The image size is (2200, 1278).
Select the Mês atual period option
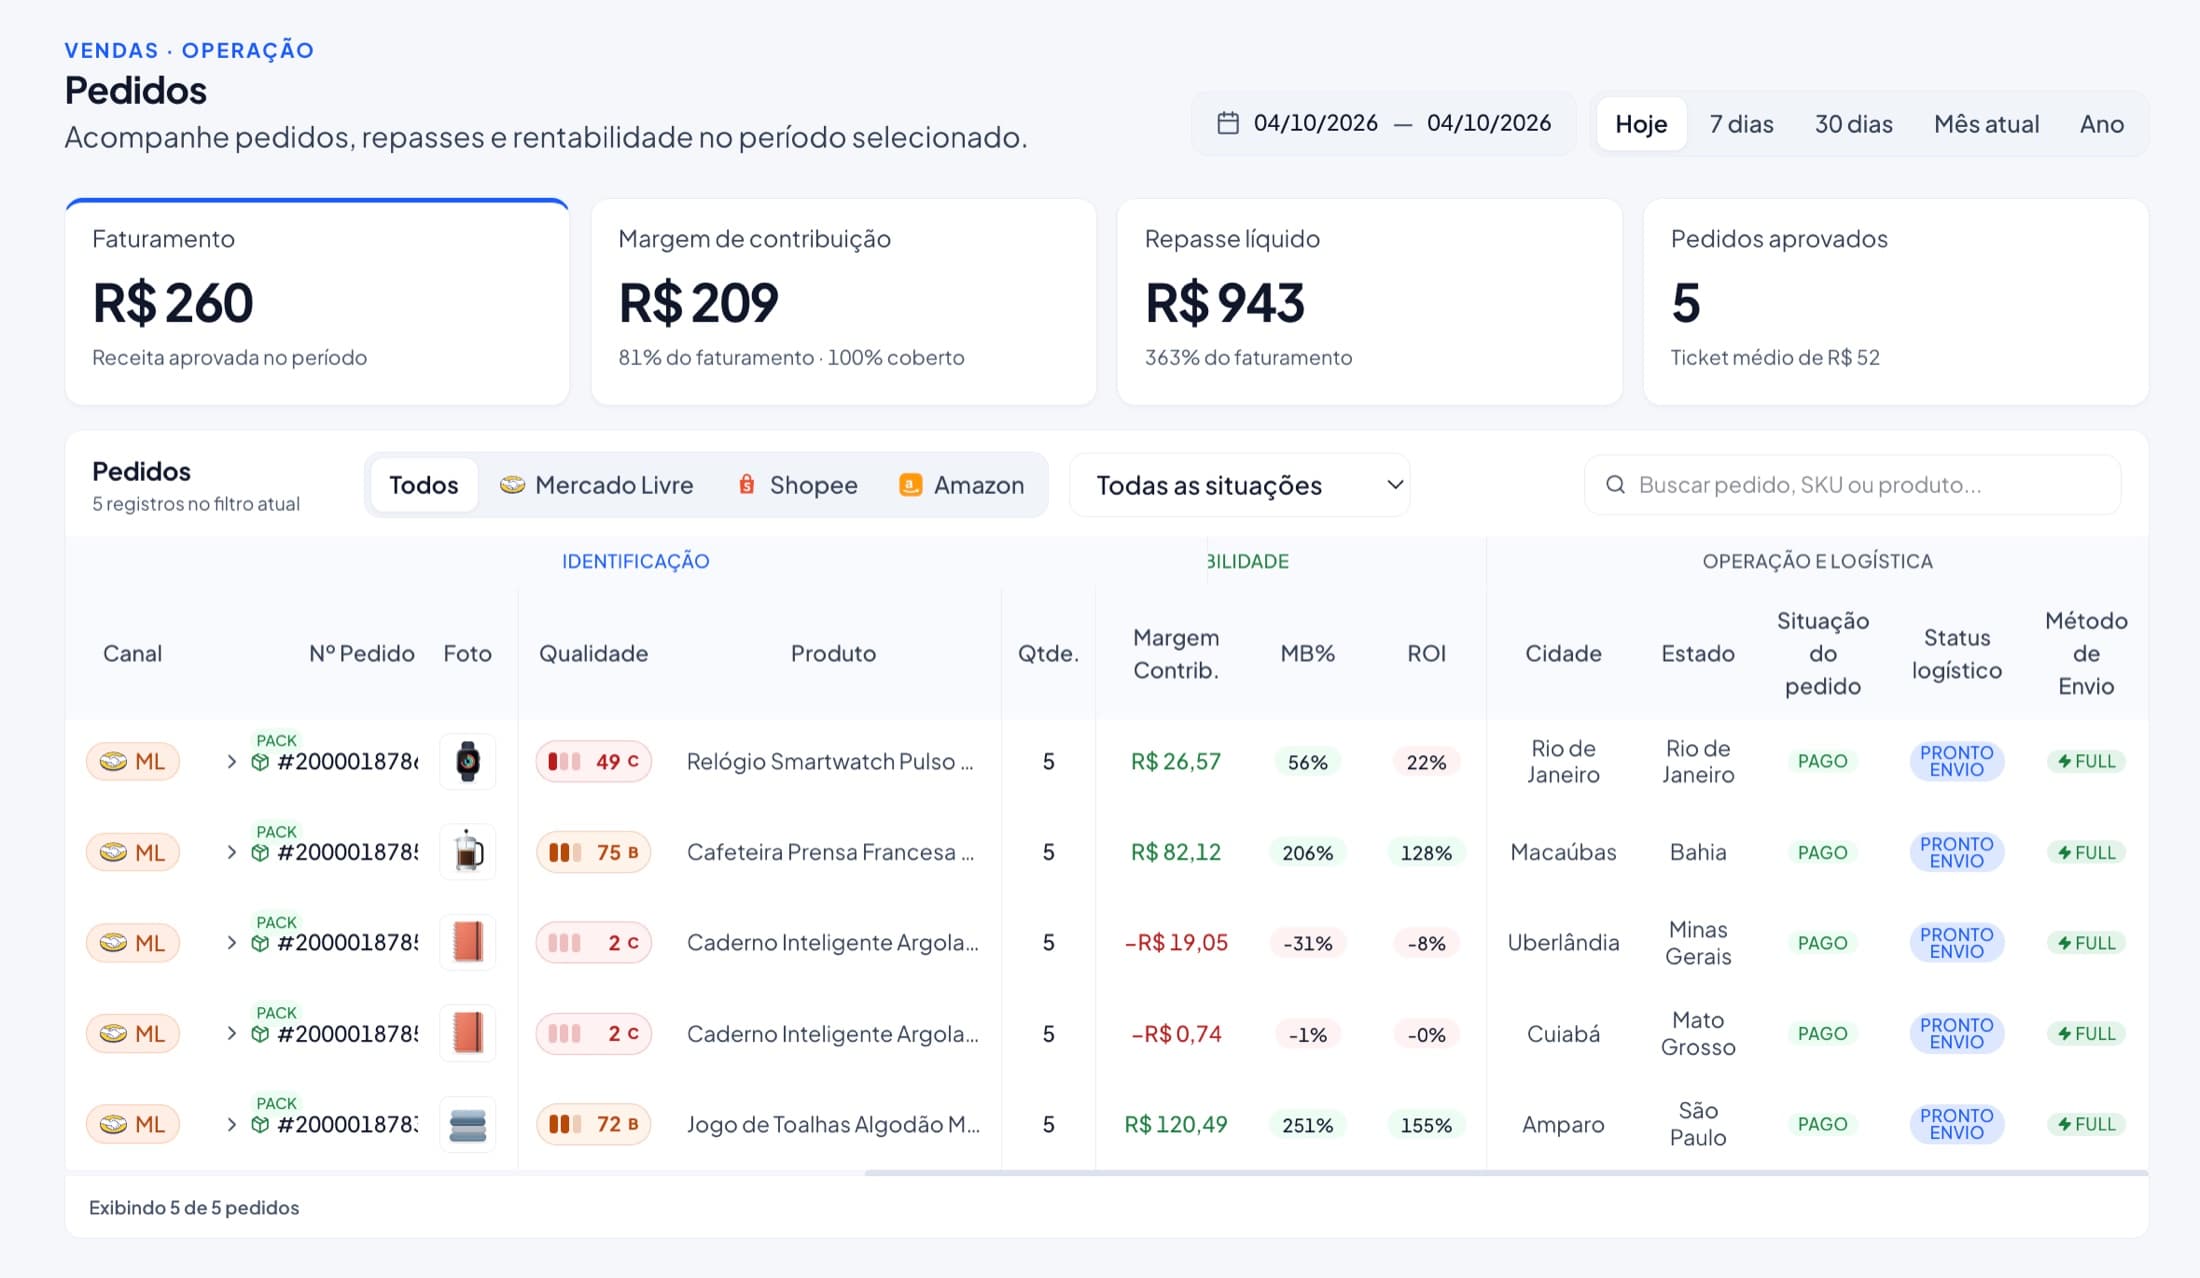click(1986, 124)
